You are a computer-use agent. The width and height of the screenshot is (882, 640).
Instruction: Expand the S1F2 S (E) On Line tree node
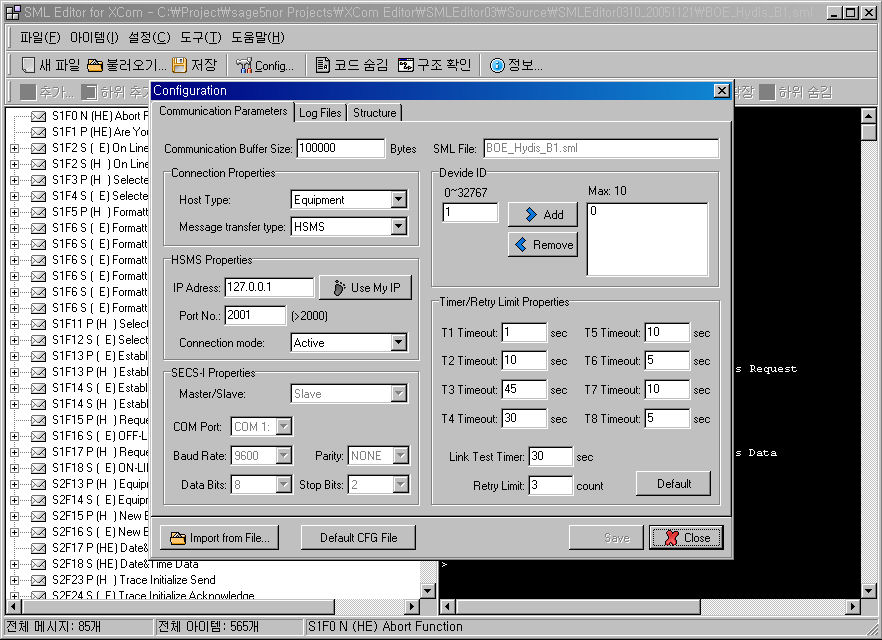15,148
